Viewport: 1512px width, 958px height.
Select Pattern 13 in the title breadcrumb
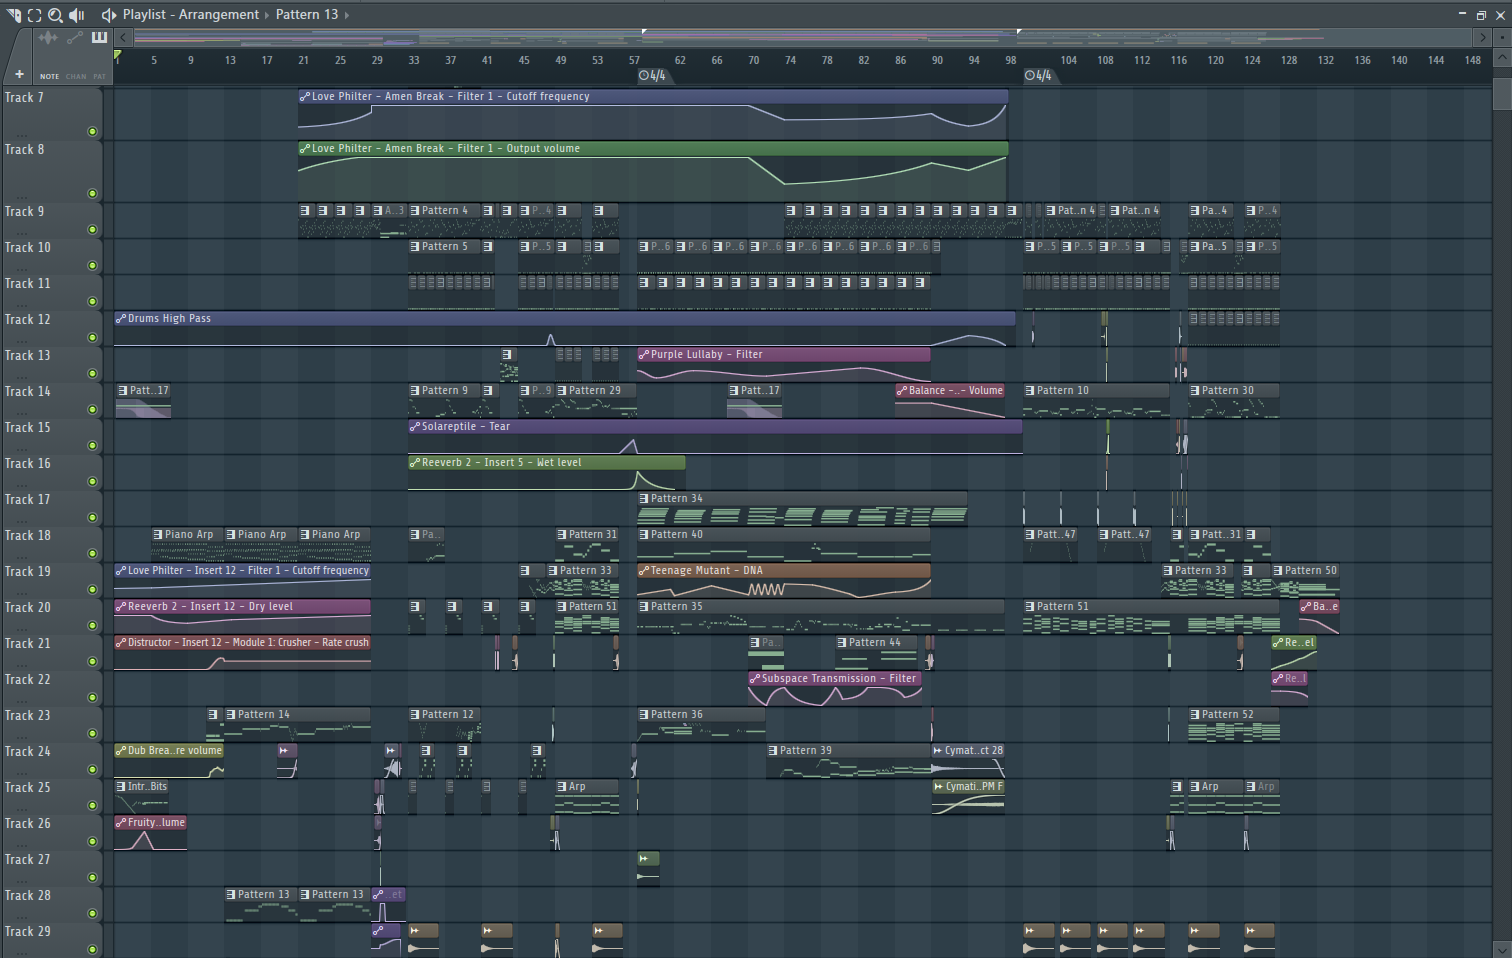coord(307,15)
